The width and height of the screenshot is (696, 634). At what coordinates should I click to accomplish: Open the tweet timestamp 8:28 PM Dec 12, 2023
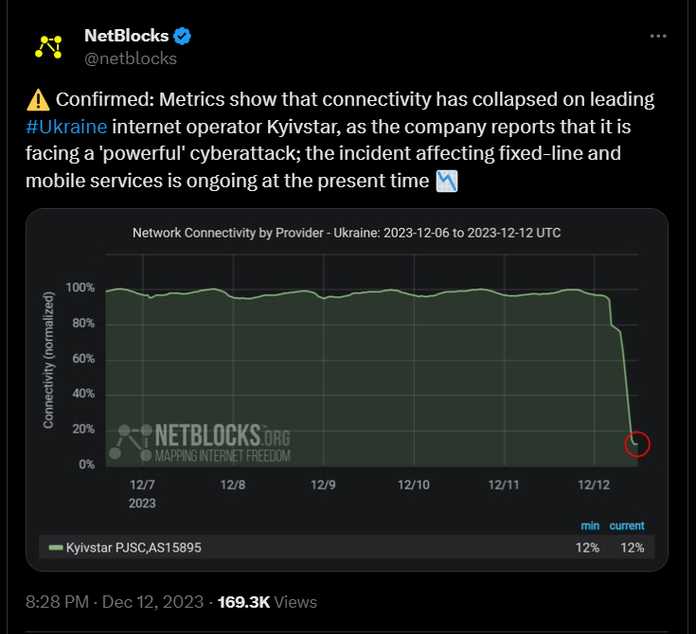coord(115,602)
